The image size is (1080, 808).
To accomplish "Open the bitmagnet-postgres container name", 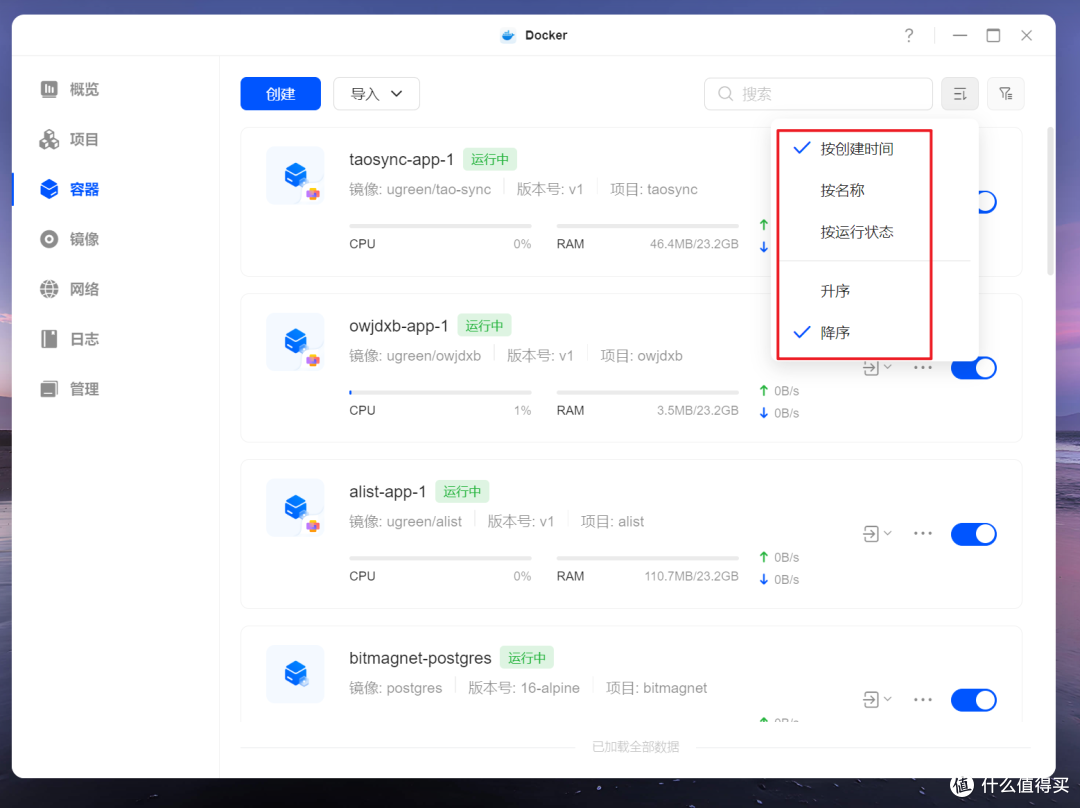I will [x=420, y=659].
